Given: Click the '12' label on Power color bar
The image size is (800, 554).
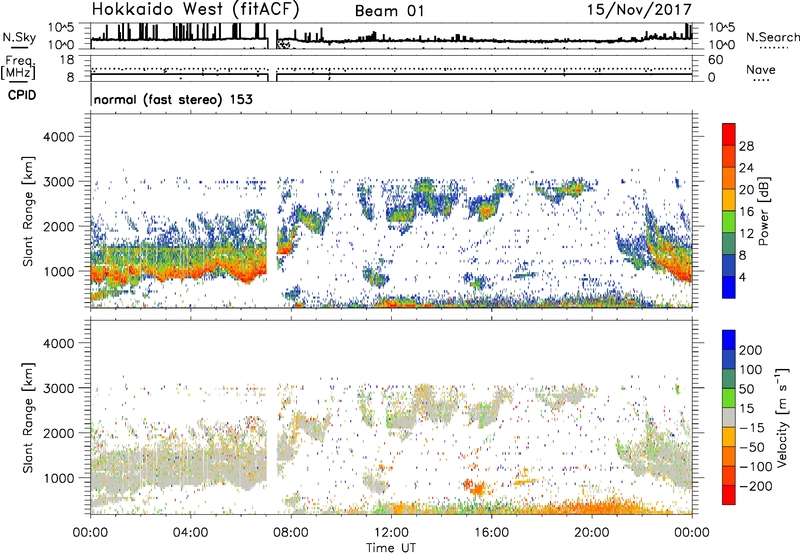Looking at the screenshot, I should tap(746, 234).
